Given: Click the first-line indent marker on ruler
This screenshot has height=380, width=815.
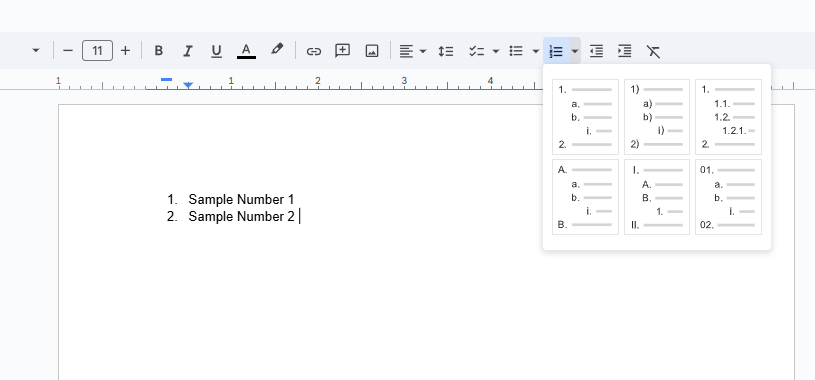Looking at the screenshot, I should (166, 80).
